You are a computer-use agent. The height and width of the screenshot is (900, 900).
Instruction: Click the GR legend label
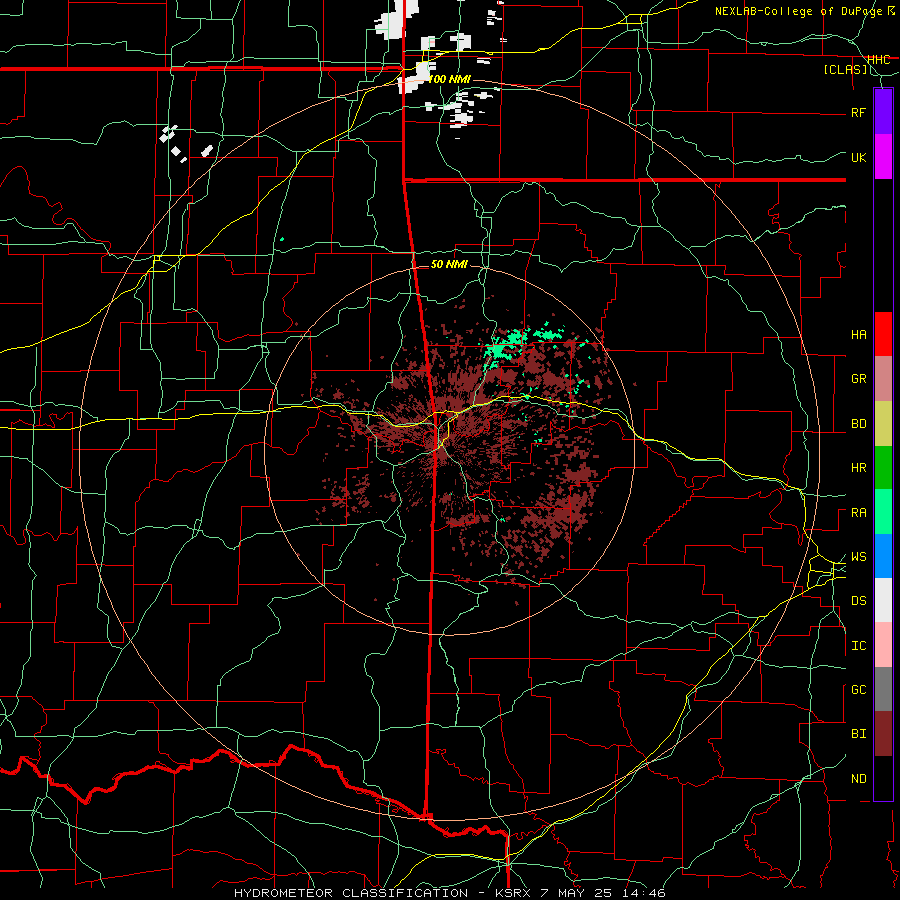pos(858,379)
